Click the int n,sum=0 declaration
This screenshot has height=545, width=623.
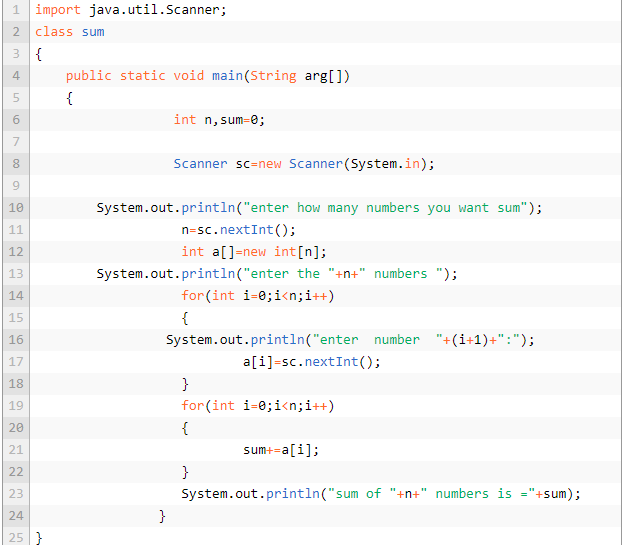pyautogui.click(x=219, y=120)
